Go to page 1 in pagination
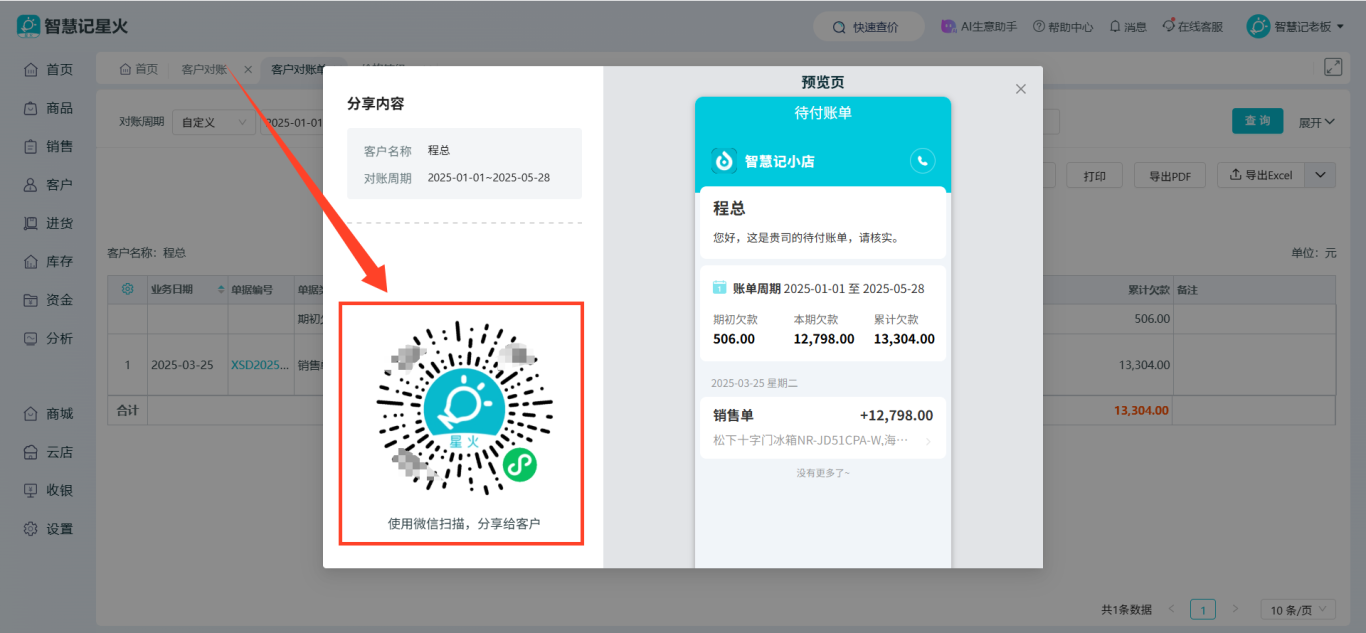 (x=1204, y=609)
